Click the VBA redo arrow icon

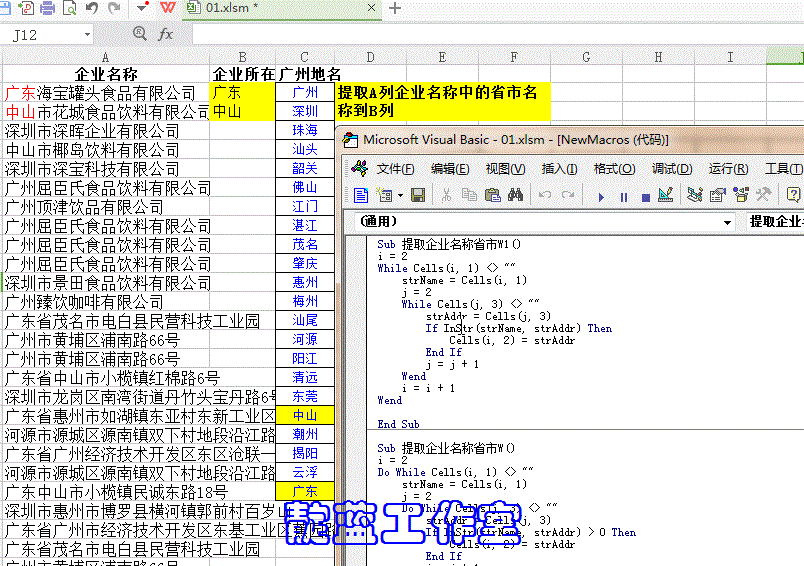tap(568, 195)
